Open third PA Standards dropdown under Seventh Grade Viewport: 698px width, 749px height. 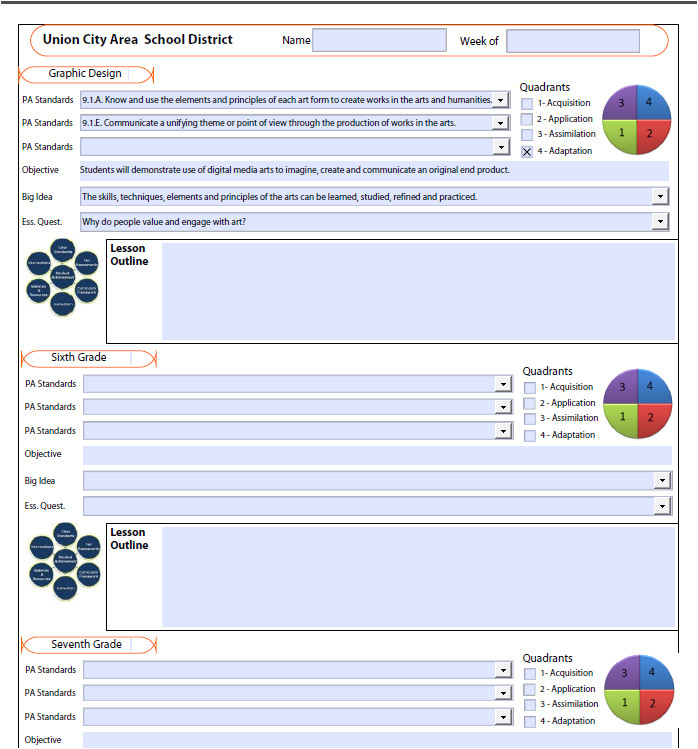[x=503, y=717]
